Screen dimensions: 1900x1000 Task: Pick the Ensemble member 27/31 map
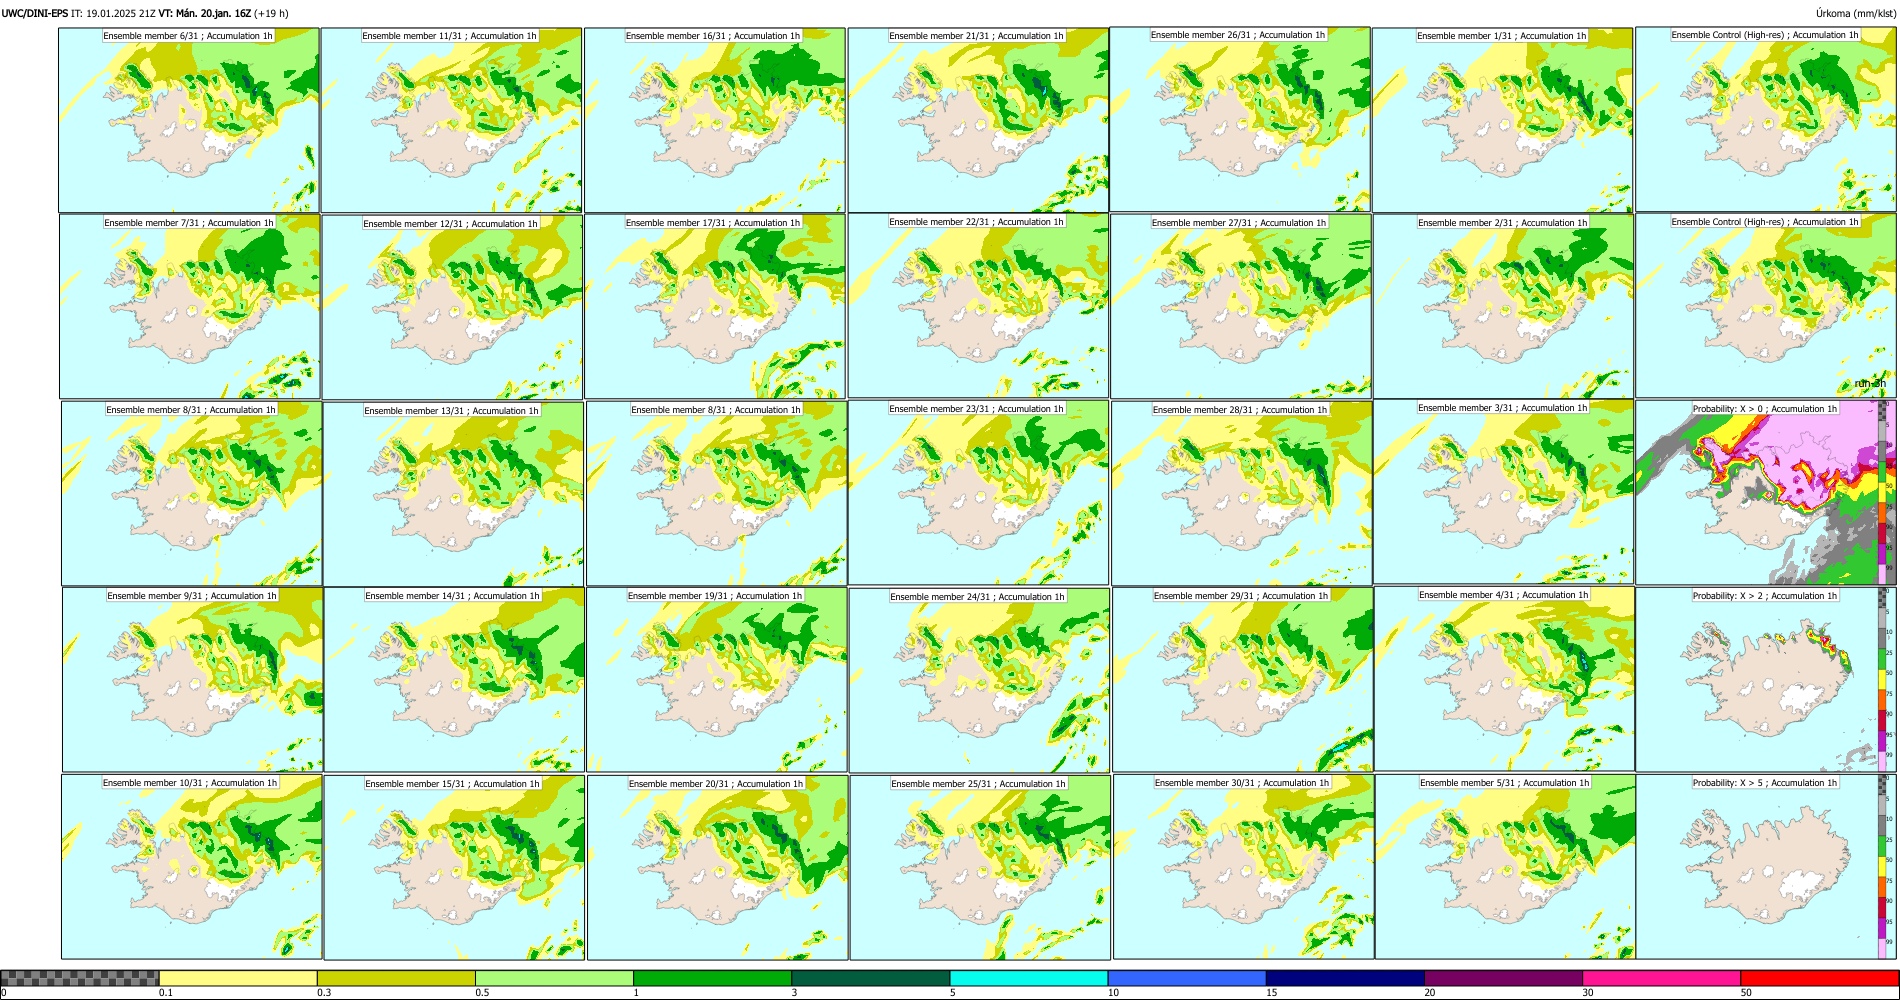click(1241, 307)
